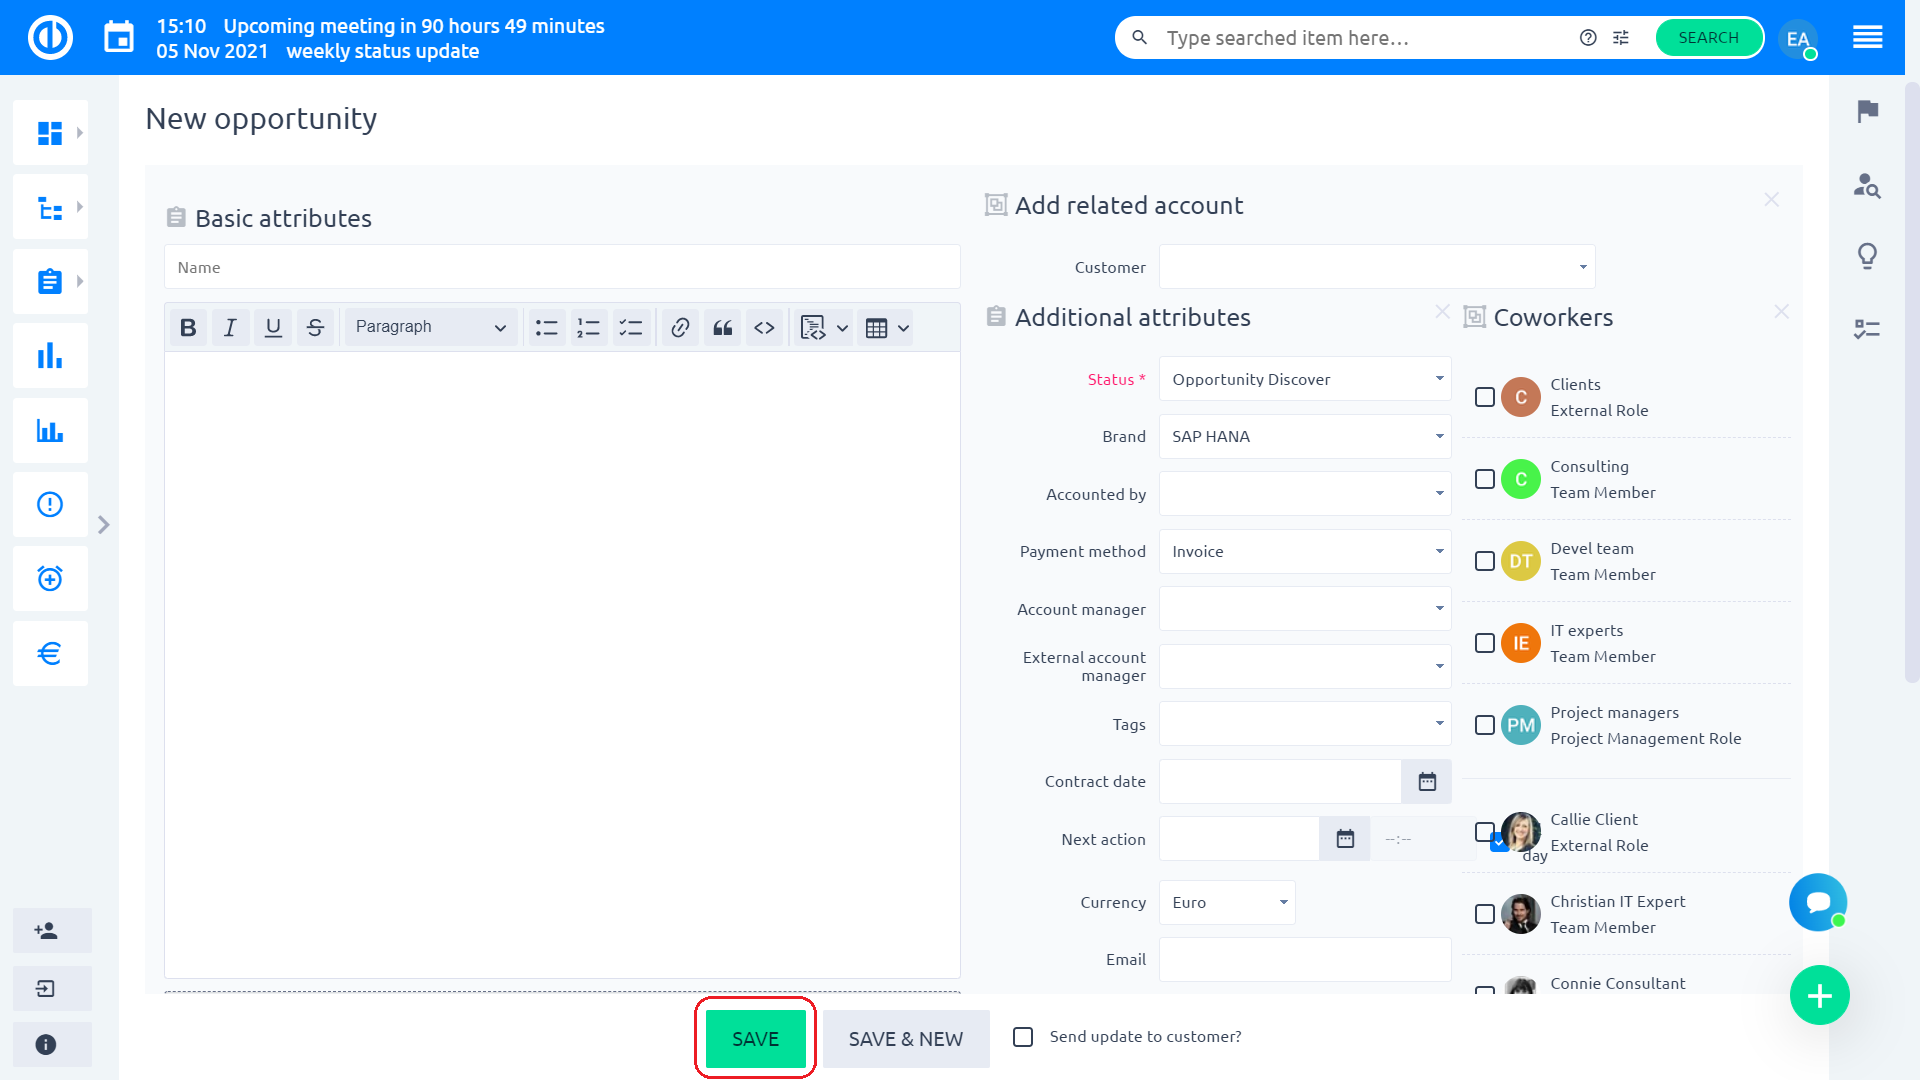The height and width of the screenshot is (1080, 1920).
Task: Click the Easy Project logo icon
Action: 50,38
